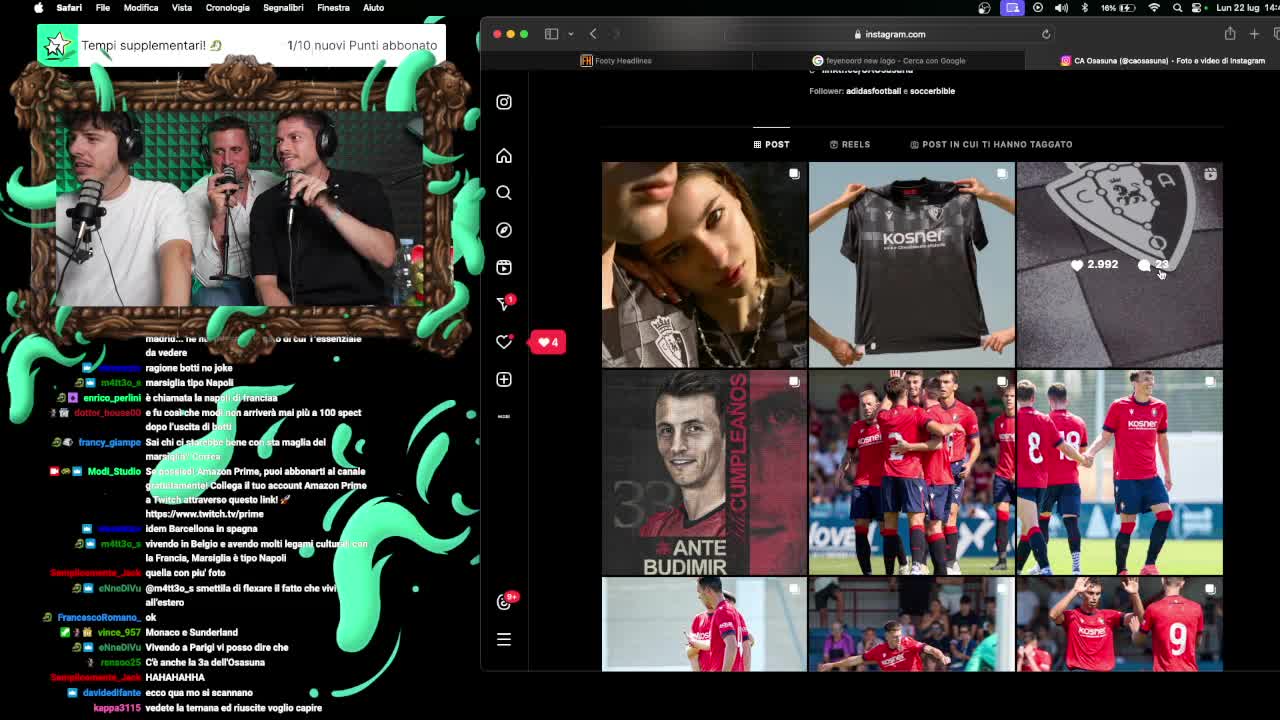Select the CA Osasuna Instagram tab
Image resolution: width=1280 pixels, height=720 pixels.
pyautogui.click(x=1163, y=60)
